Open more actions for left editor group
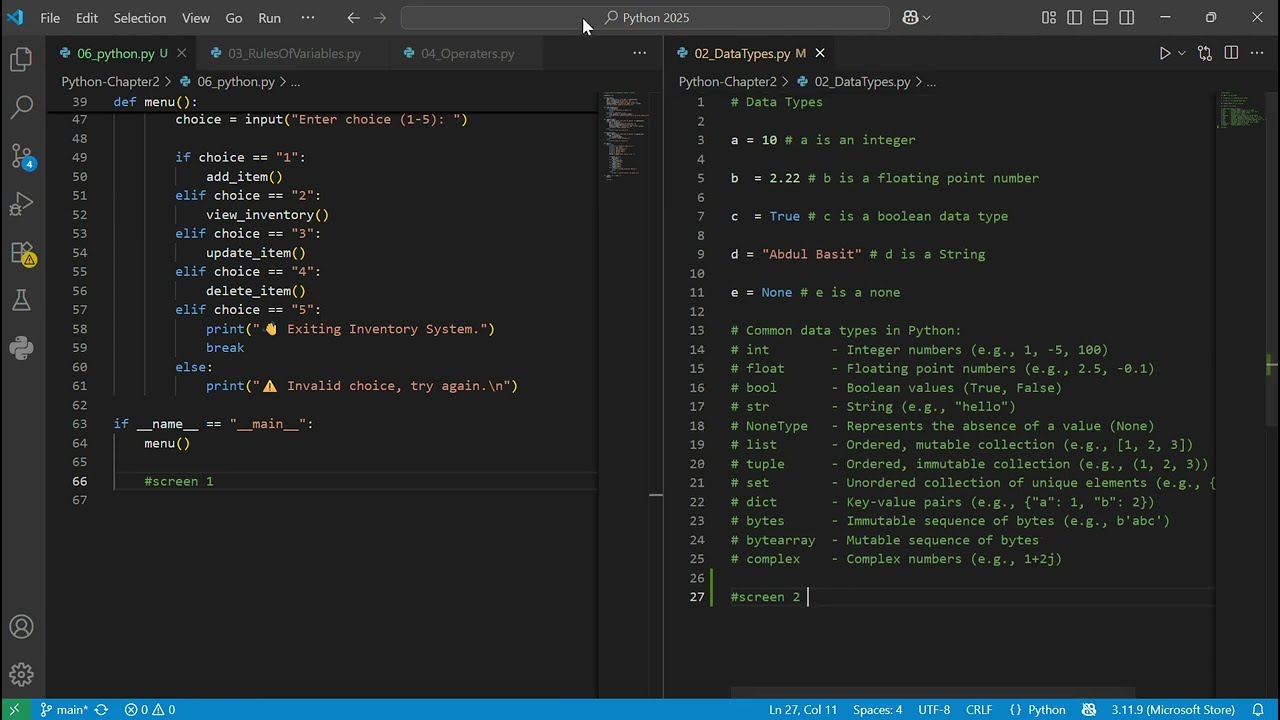 coord(639,53)
